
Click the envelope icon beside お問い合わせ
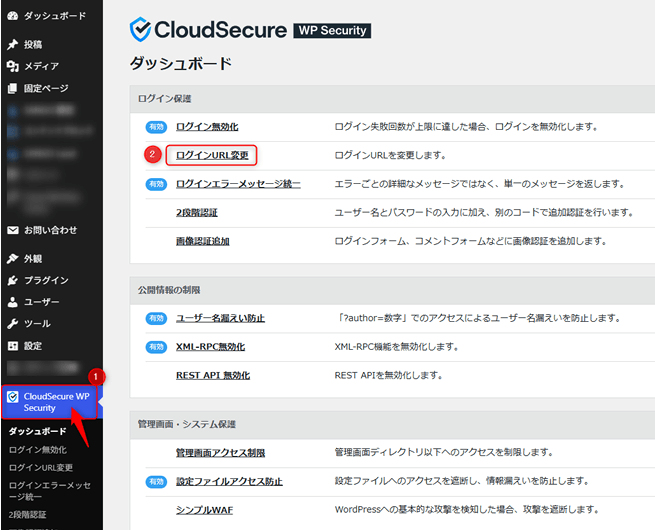pyautogui.click(x=13, y=230)
